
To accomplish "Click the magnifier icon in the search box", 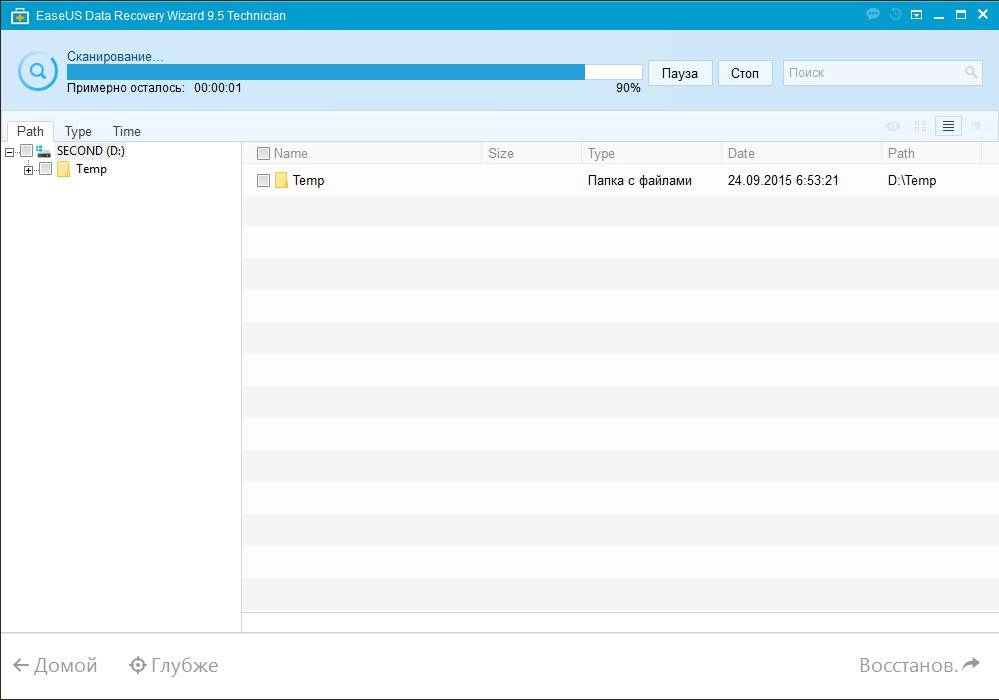I will click(x=971, y=73).
